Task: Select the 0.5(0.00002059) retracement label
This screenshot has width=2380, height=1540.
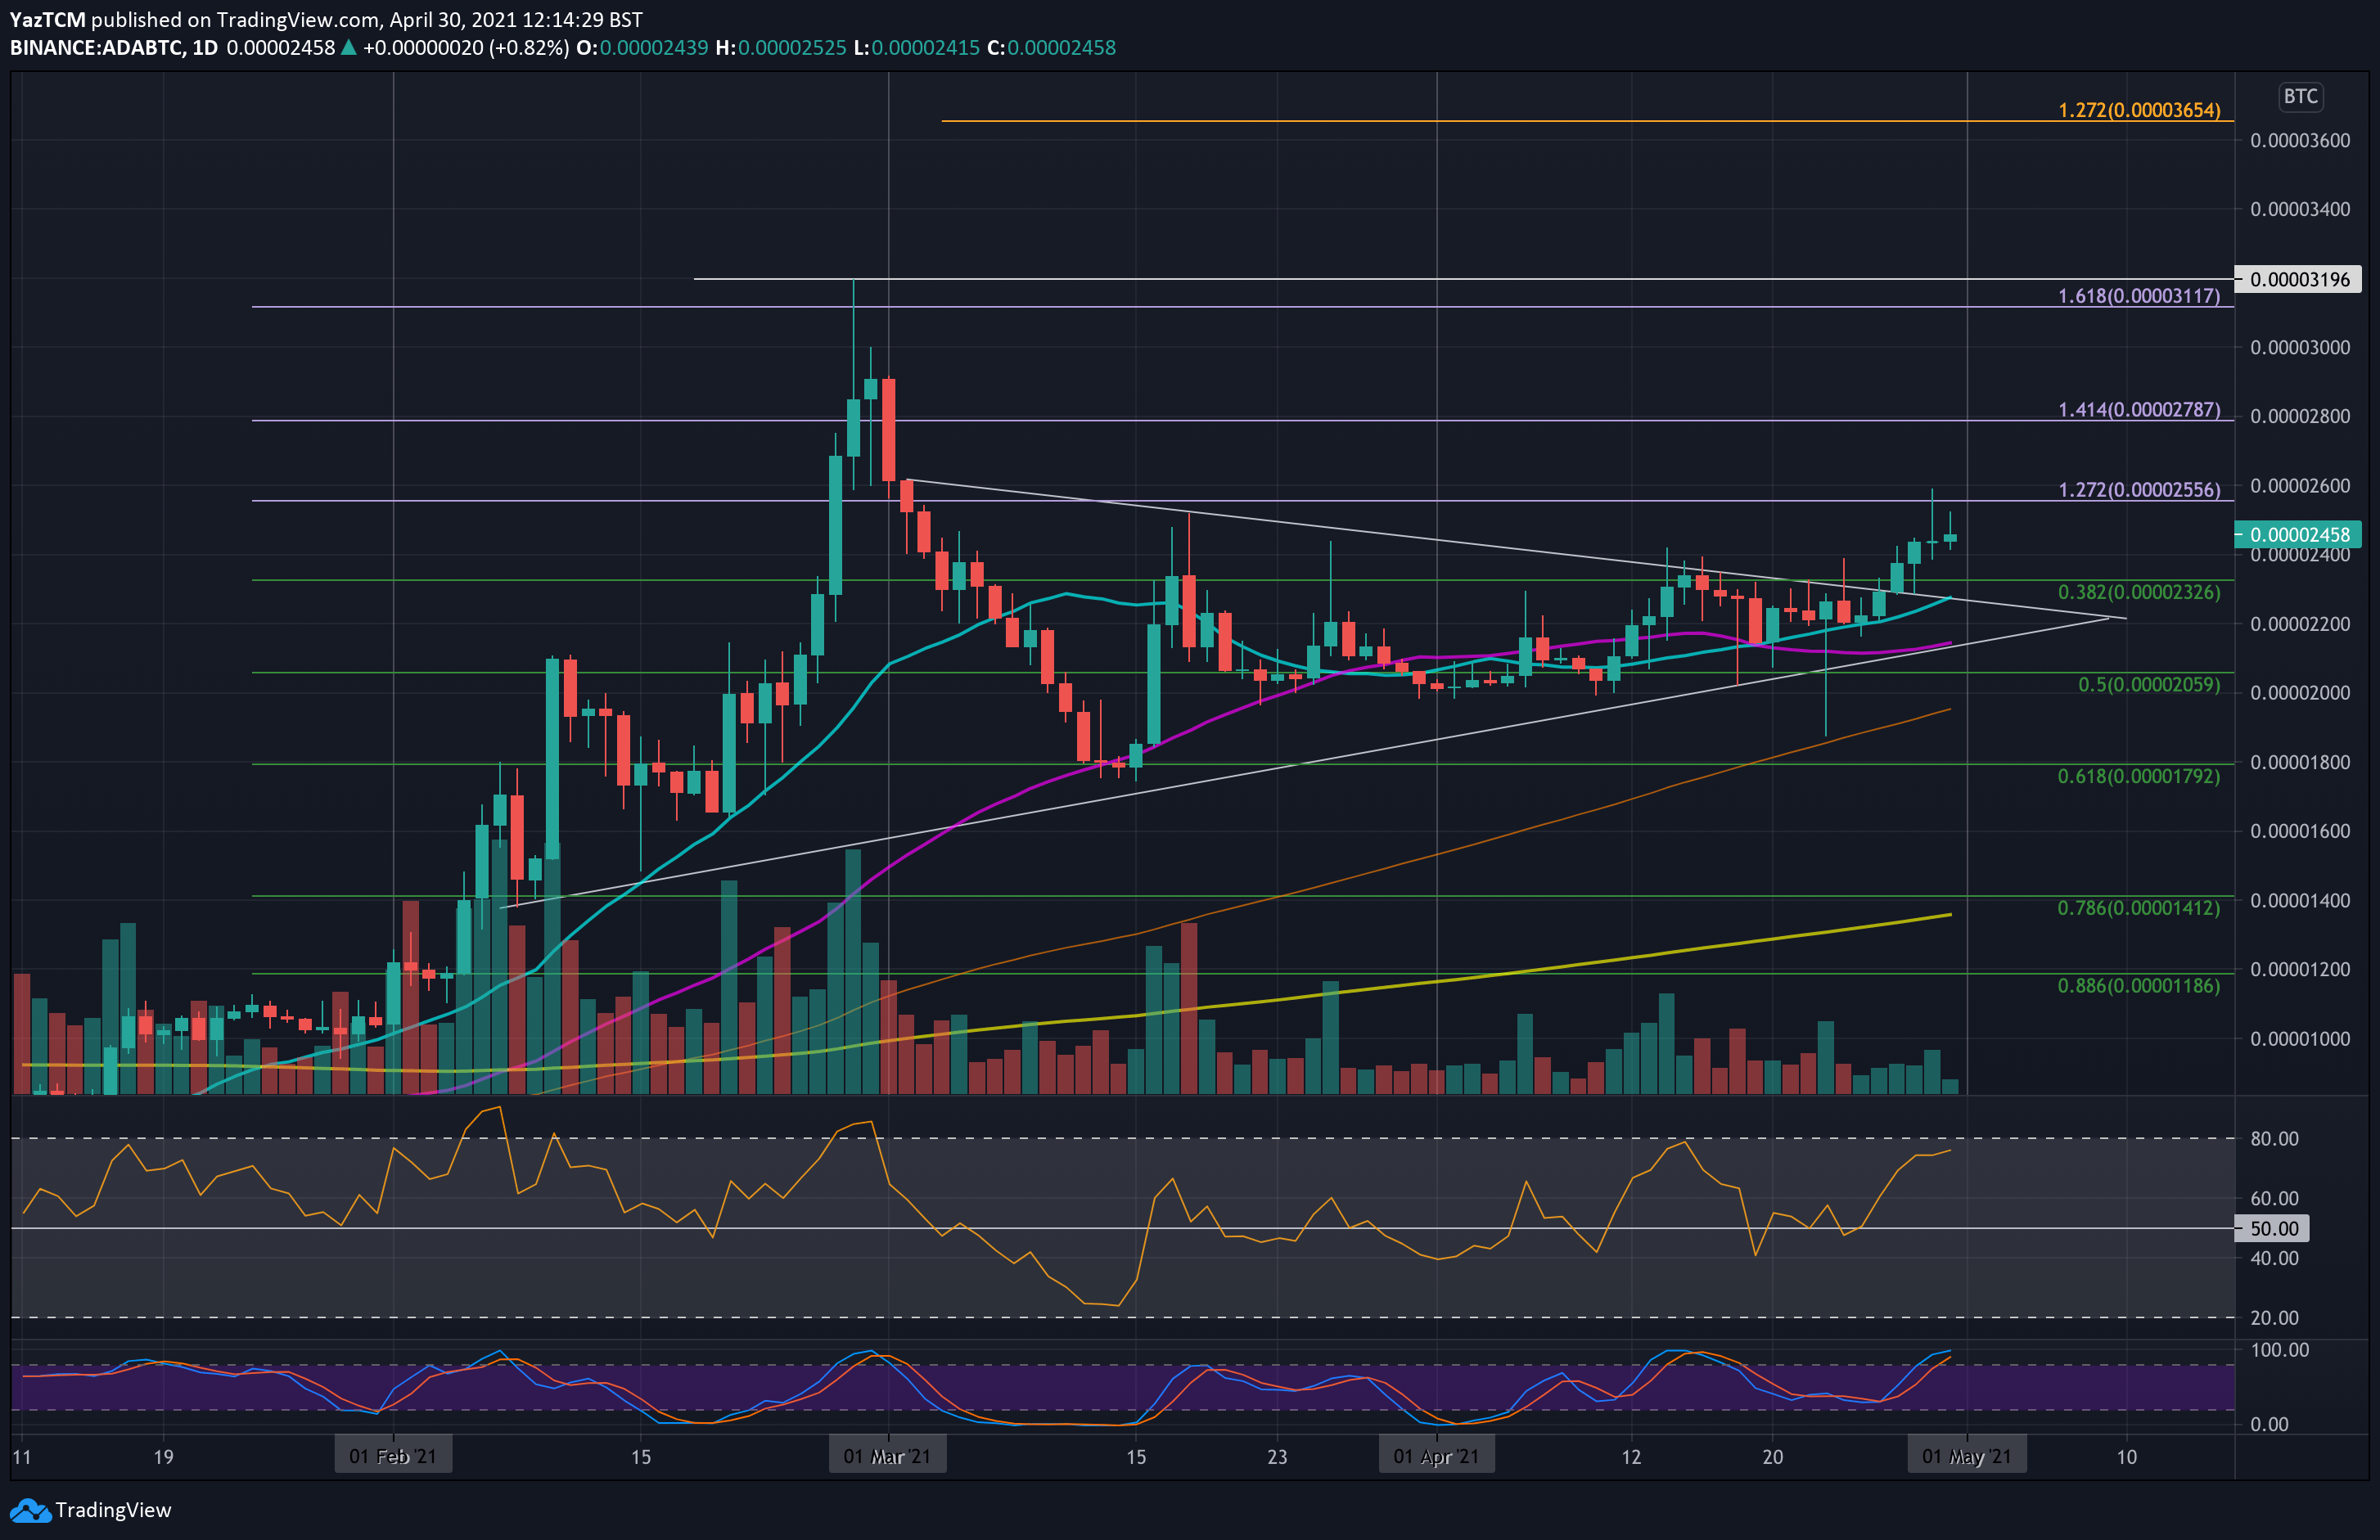Action: (x=2149, y=685)
